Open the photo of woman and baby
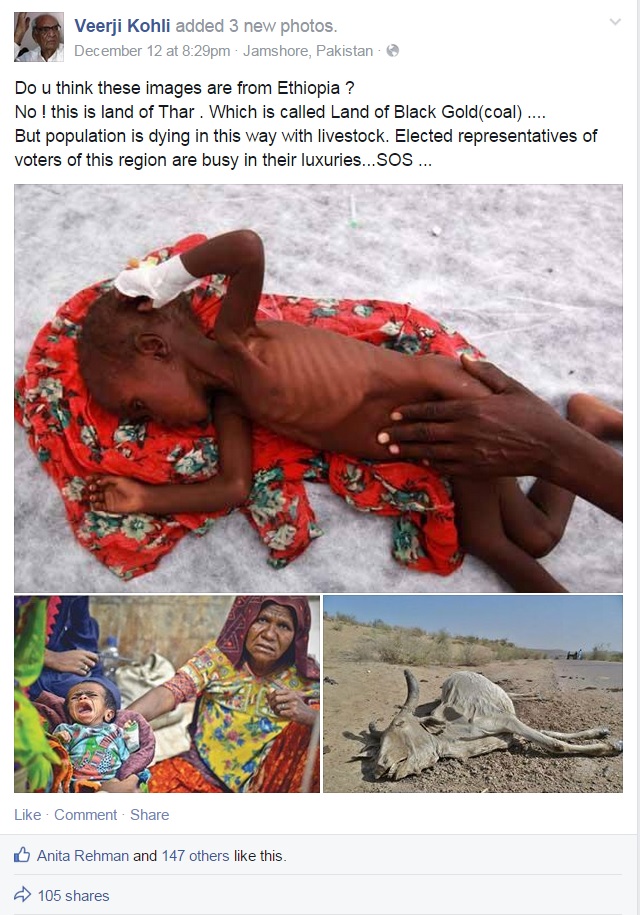 (167, 694)
